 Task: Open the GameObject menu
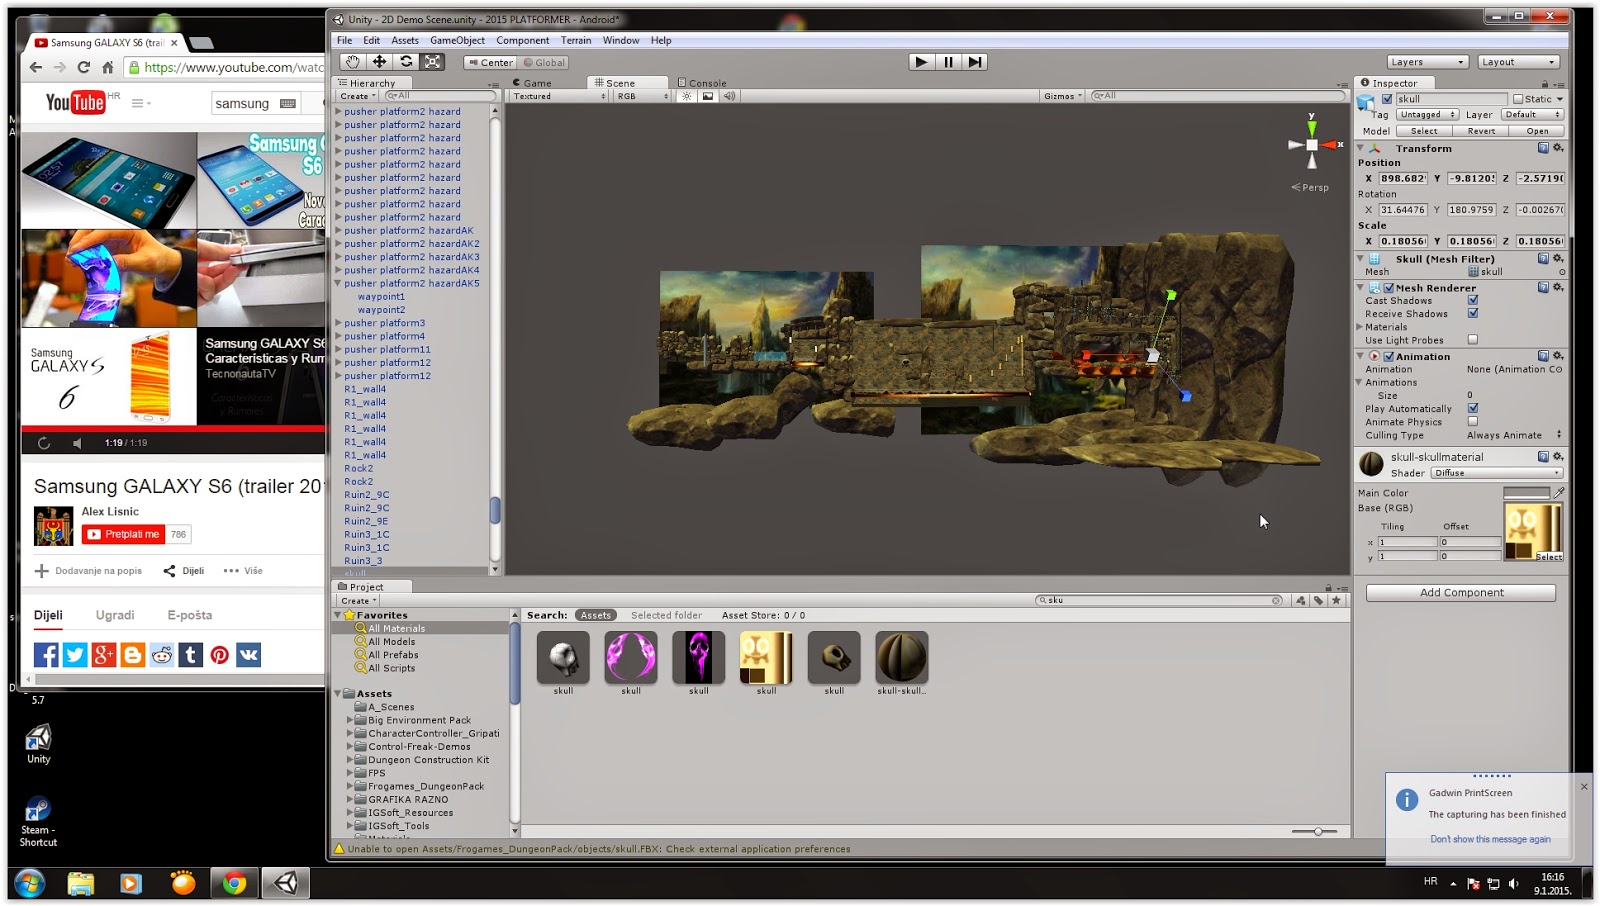pos(457,41)
